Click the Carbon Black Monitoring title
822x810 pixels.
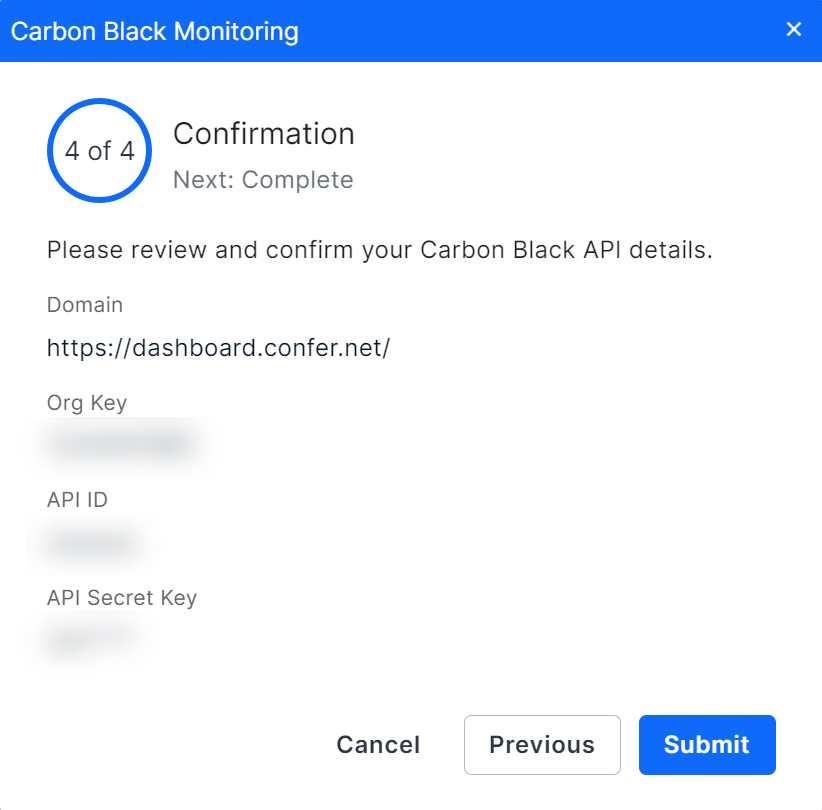click(155, 31)
